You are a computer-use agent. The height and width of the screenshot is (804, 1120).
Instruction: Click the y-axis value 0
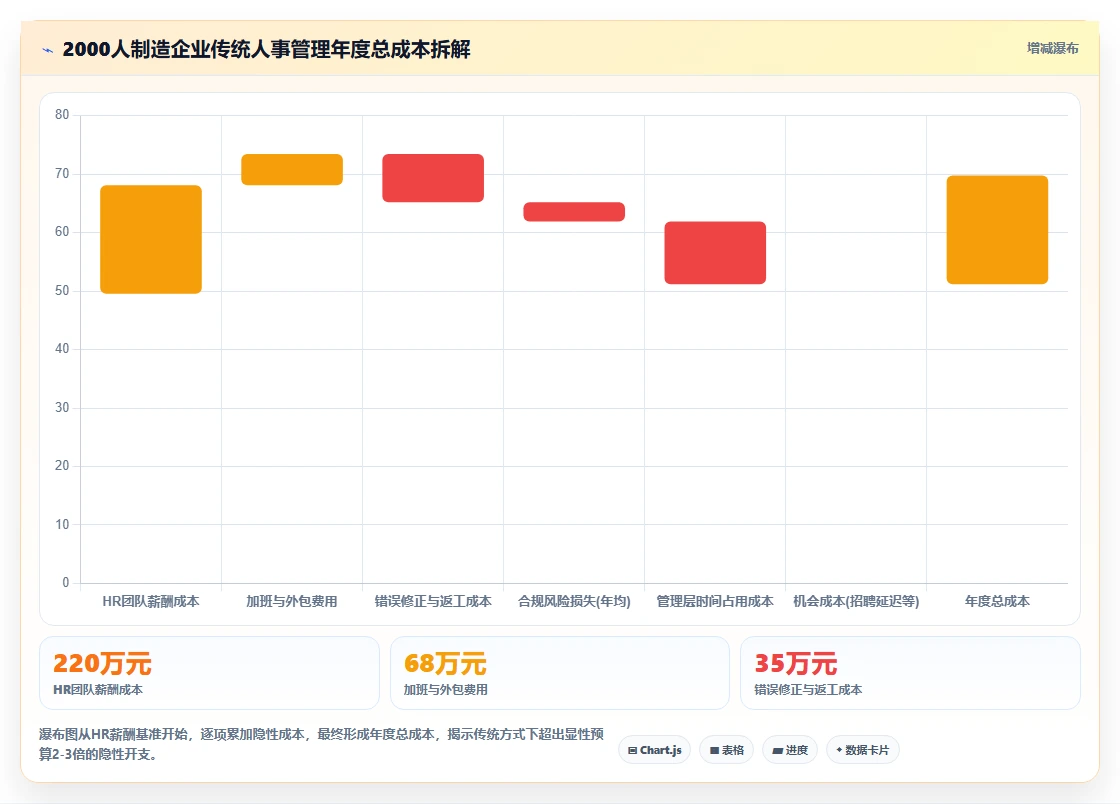[66, 583]
